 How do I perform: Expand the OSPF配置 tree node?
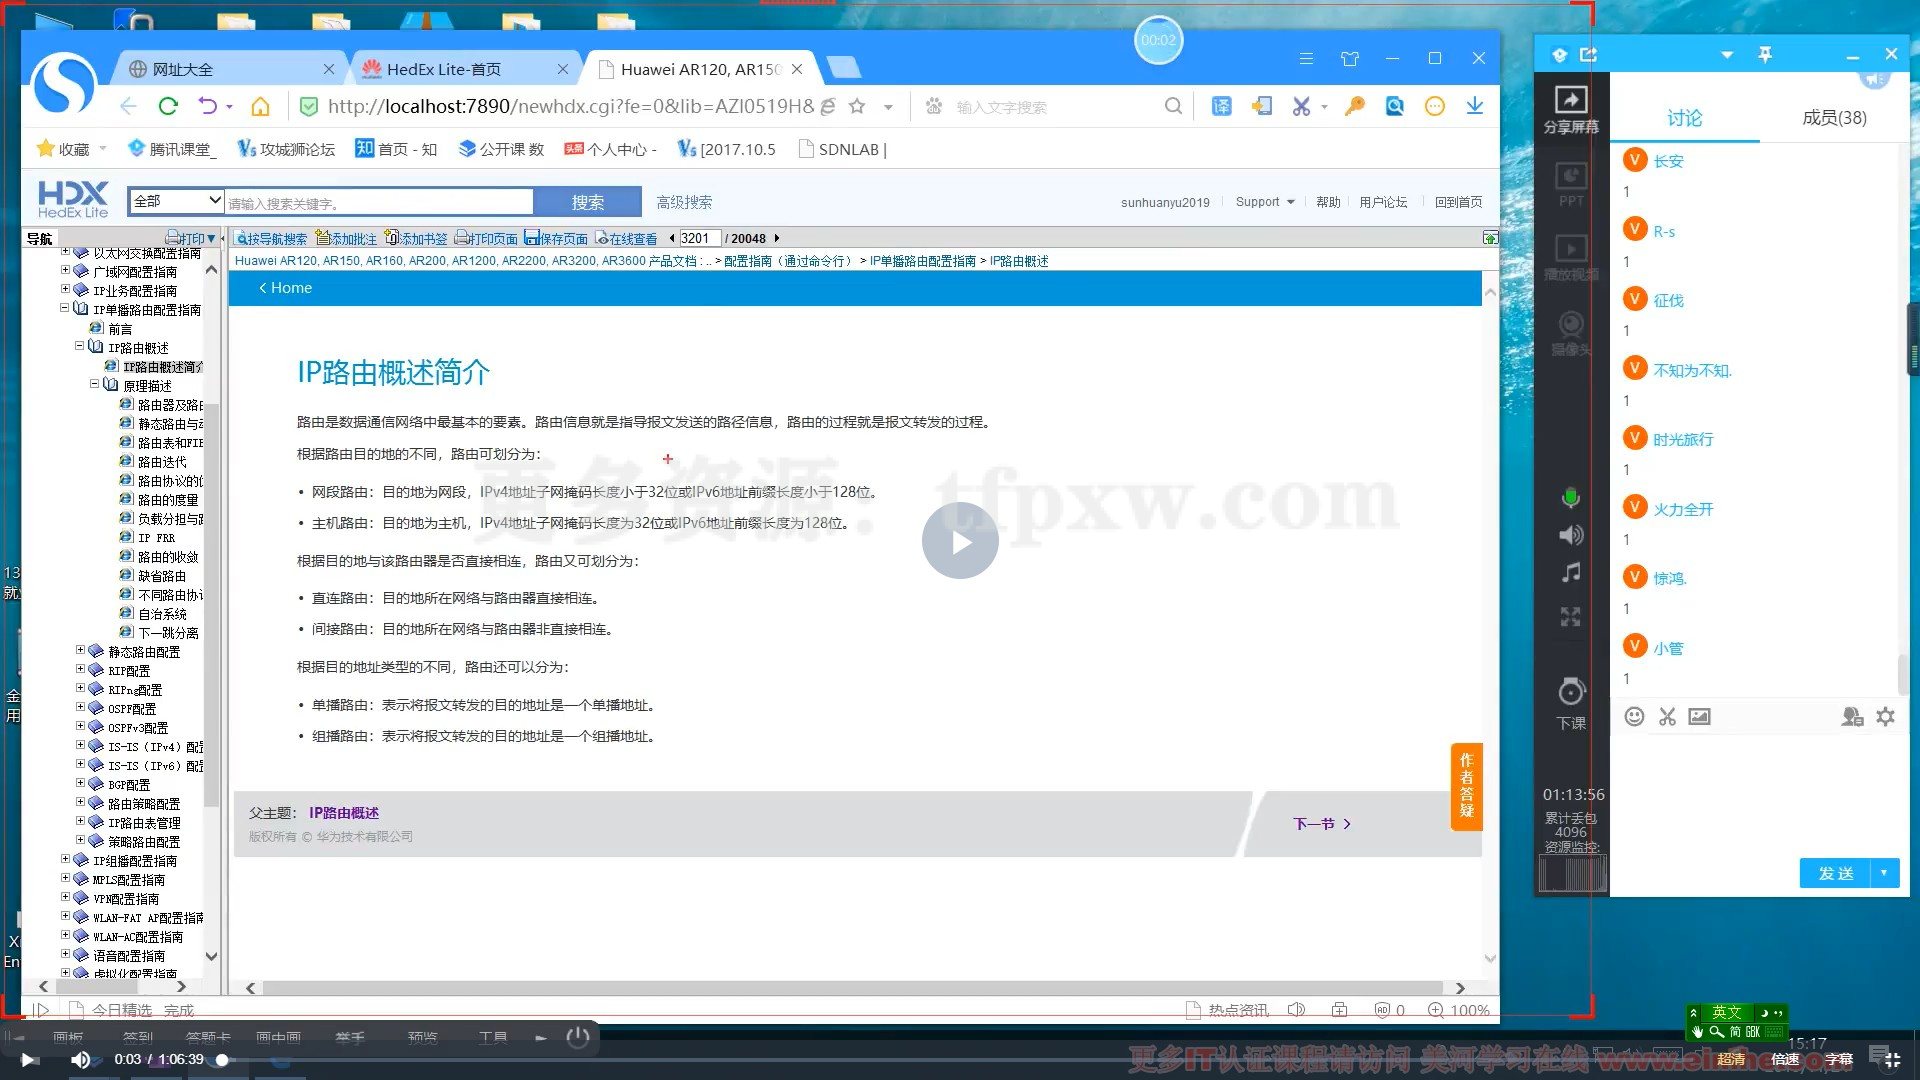[x=80, y=708]
